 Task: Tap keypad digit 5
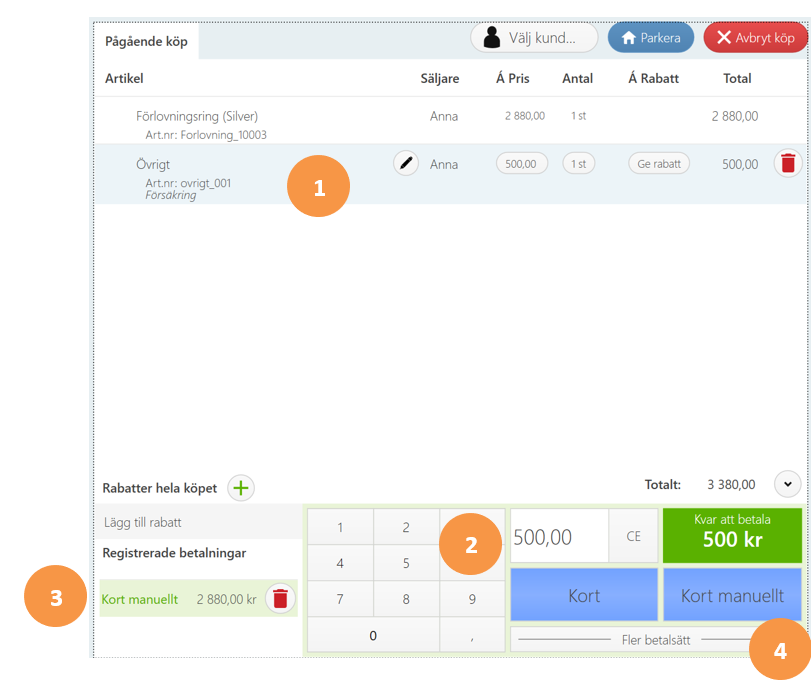407,563
